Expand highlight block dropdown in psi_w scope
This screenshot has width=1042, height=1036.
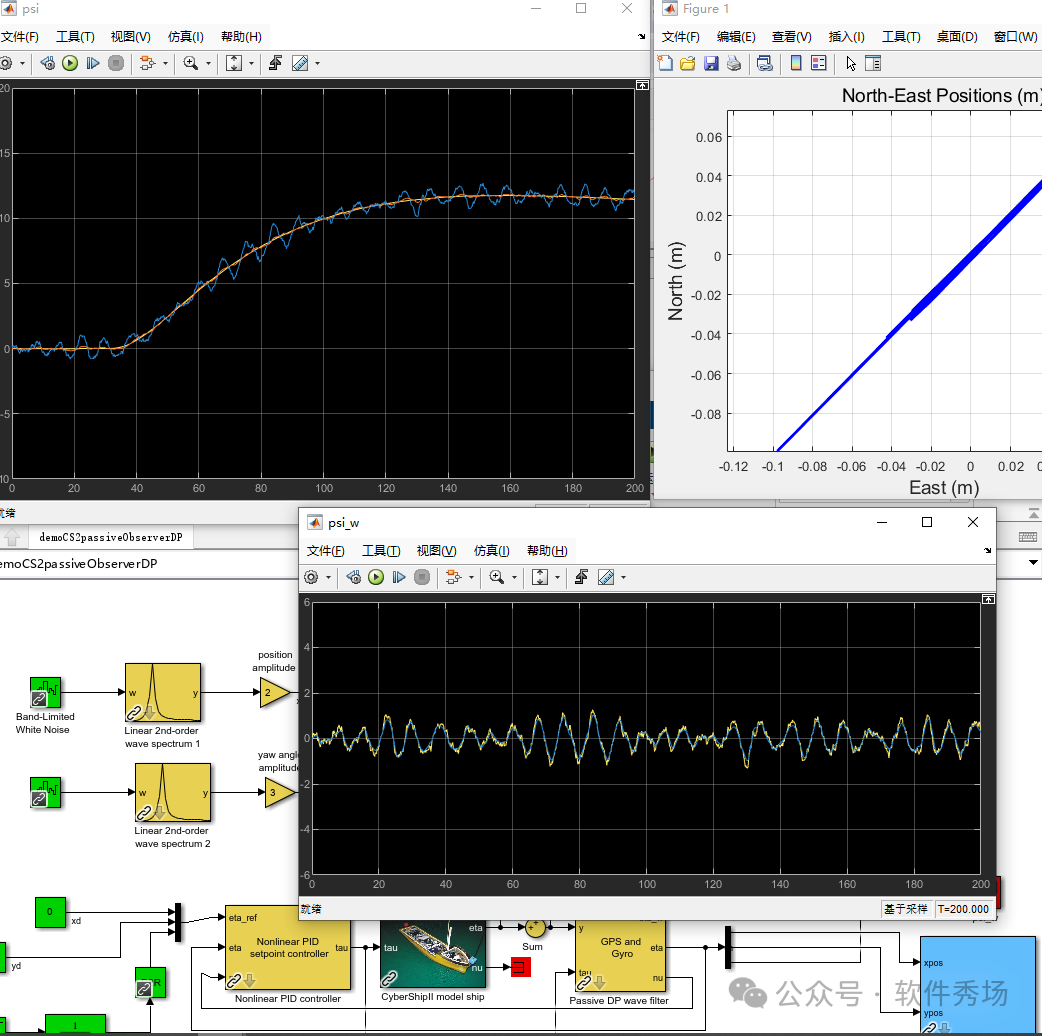pyautogui.click(x=471, y=577)
